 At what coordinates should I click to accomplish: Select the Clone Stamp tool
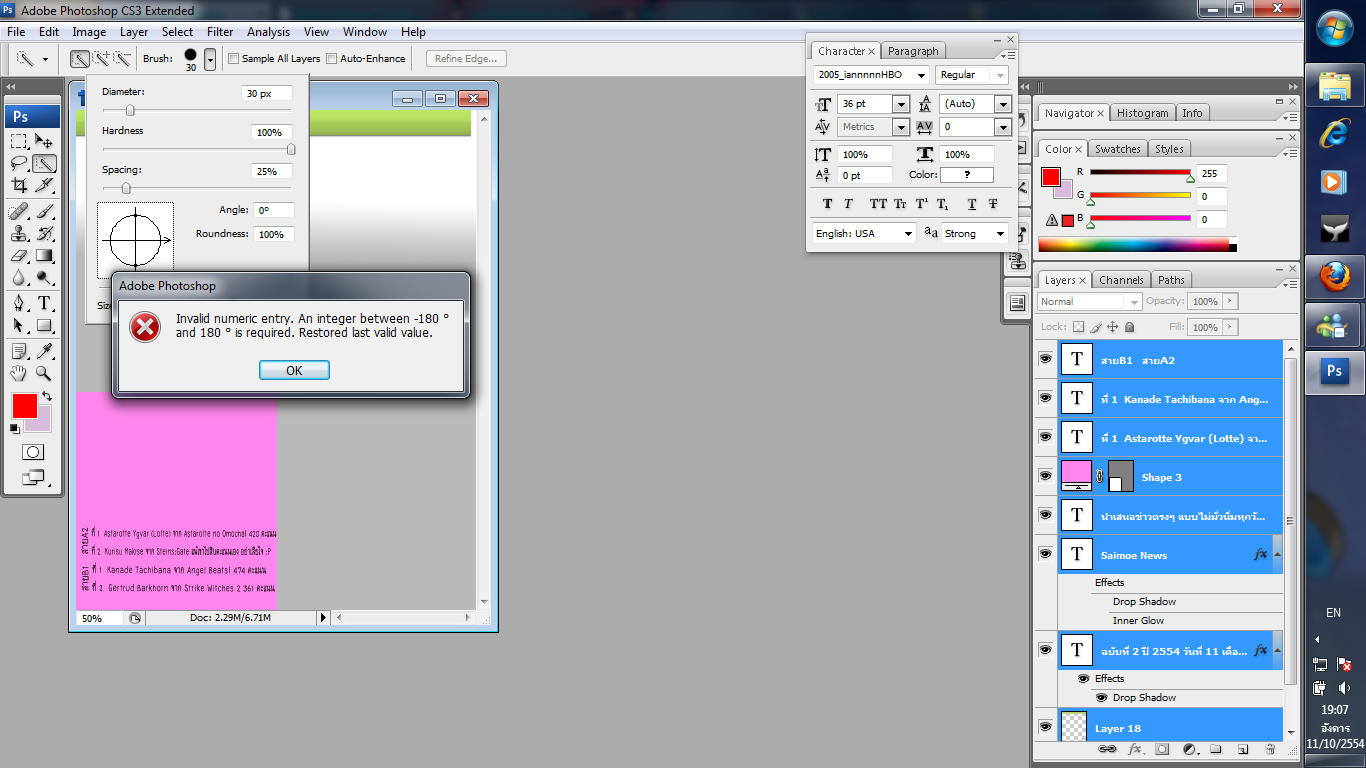point(19,233)
